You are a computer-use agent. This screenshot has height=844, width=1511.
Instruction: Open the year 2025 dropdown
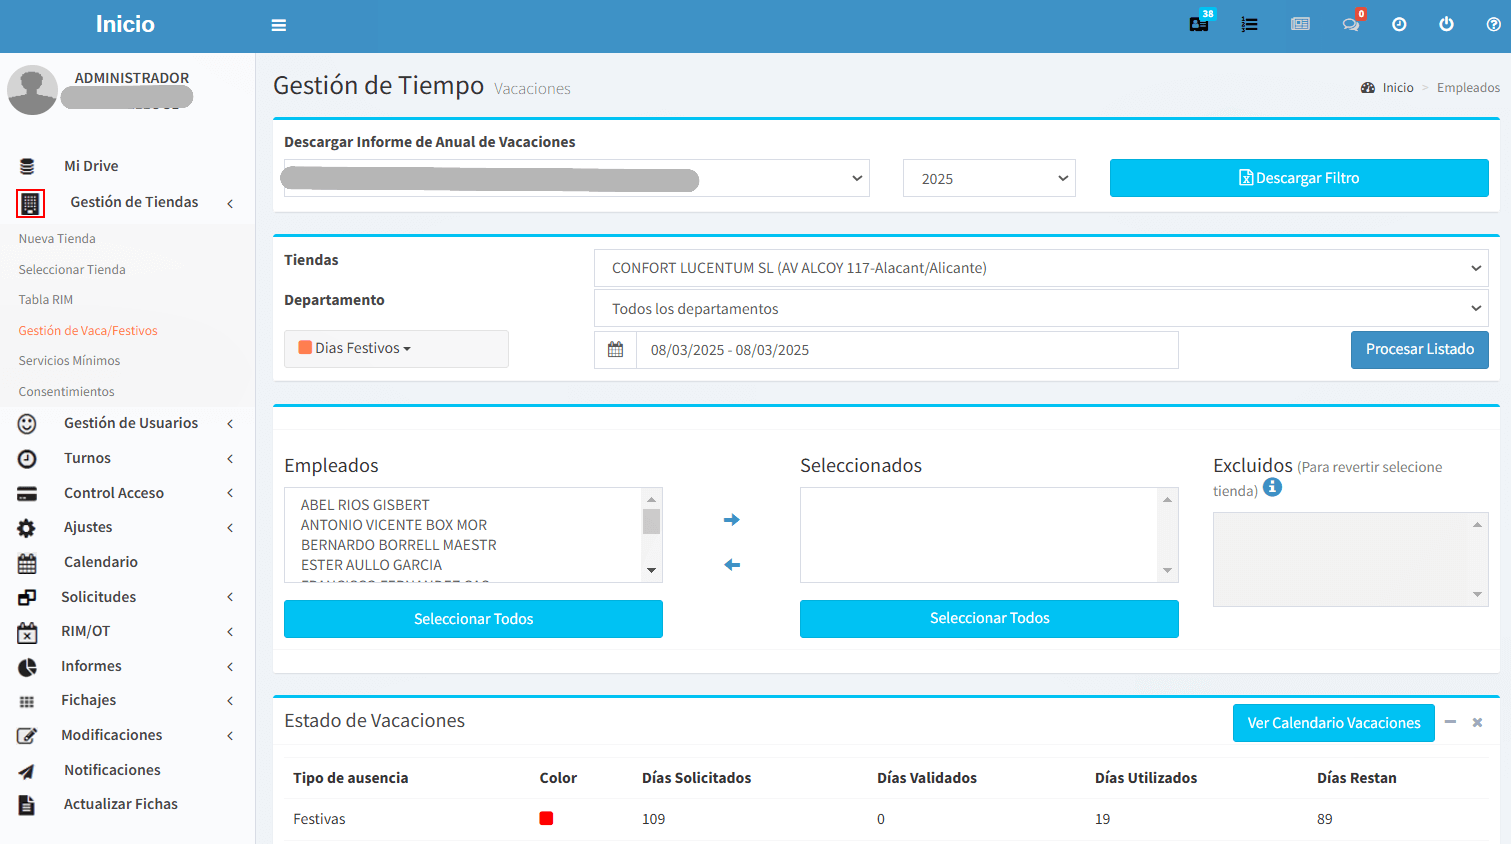tap(988, 178)
